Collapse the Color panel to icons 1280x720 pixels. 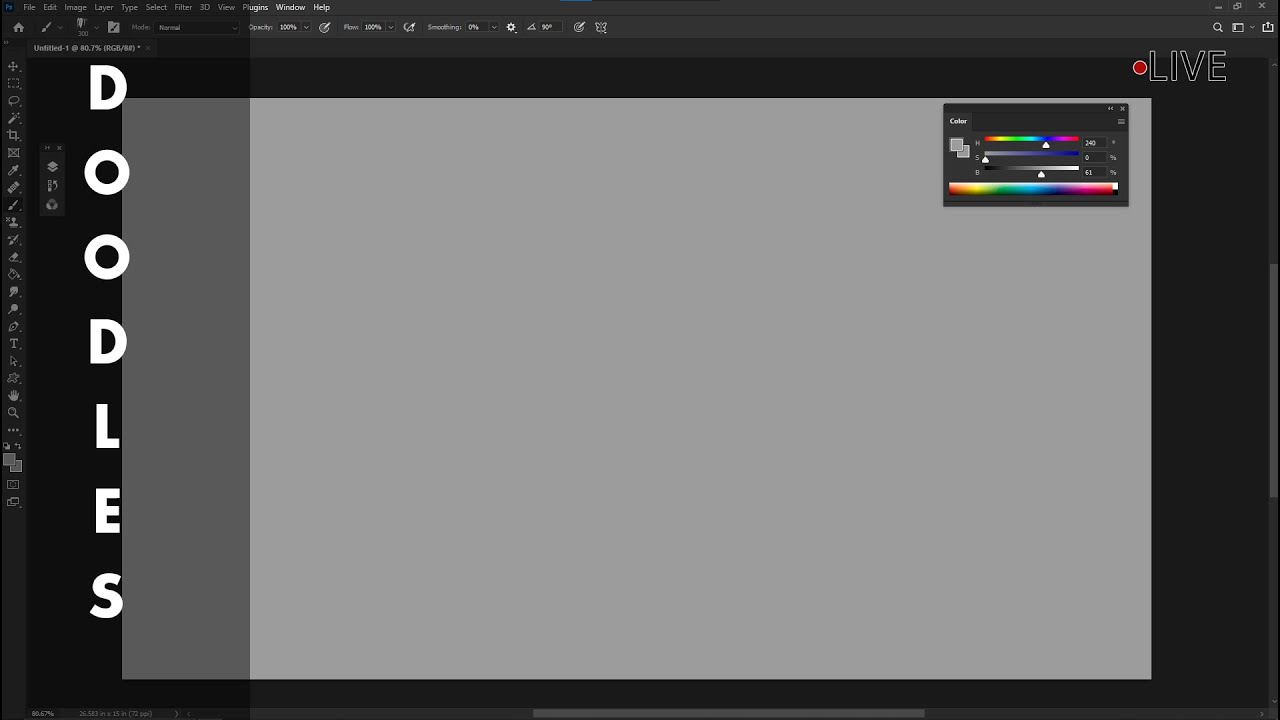pos(1110,108)
